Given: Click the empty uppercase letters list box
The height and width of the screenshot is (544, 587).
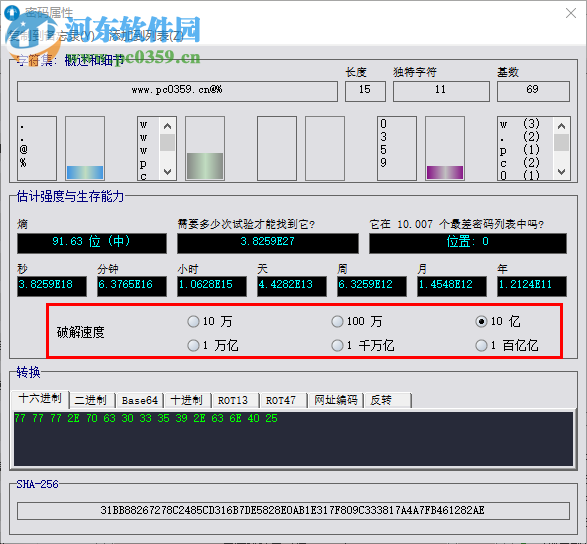Looking at the screenshot, I should click(x=277, y=148).
